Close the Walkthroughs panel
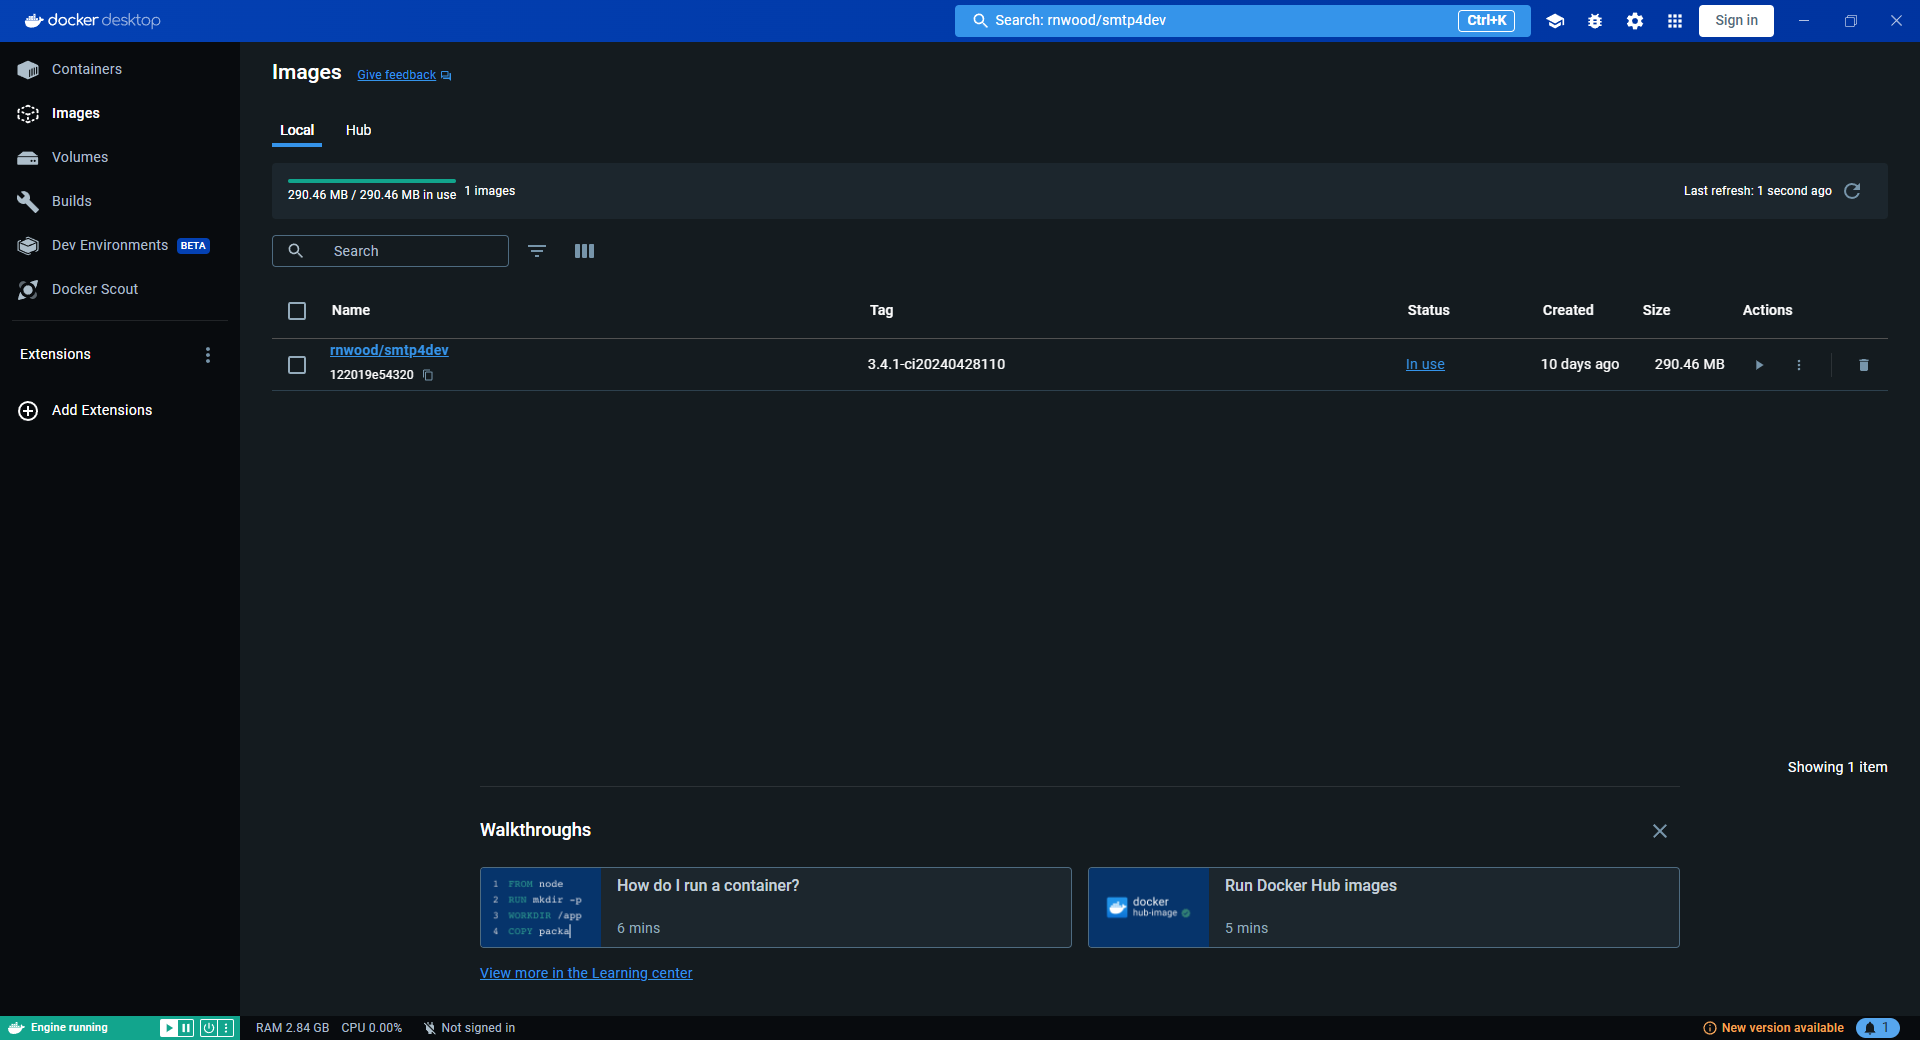The image size is (1920, 1040). pos(1660,831)
